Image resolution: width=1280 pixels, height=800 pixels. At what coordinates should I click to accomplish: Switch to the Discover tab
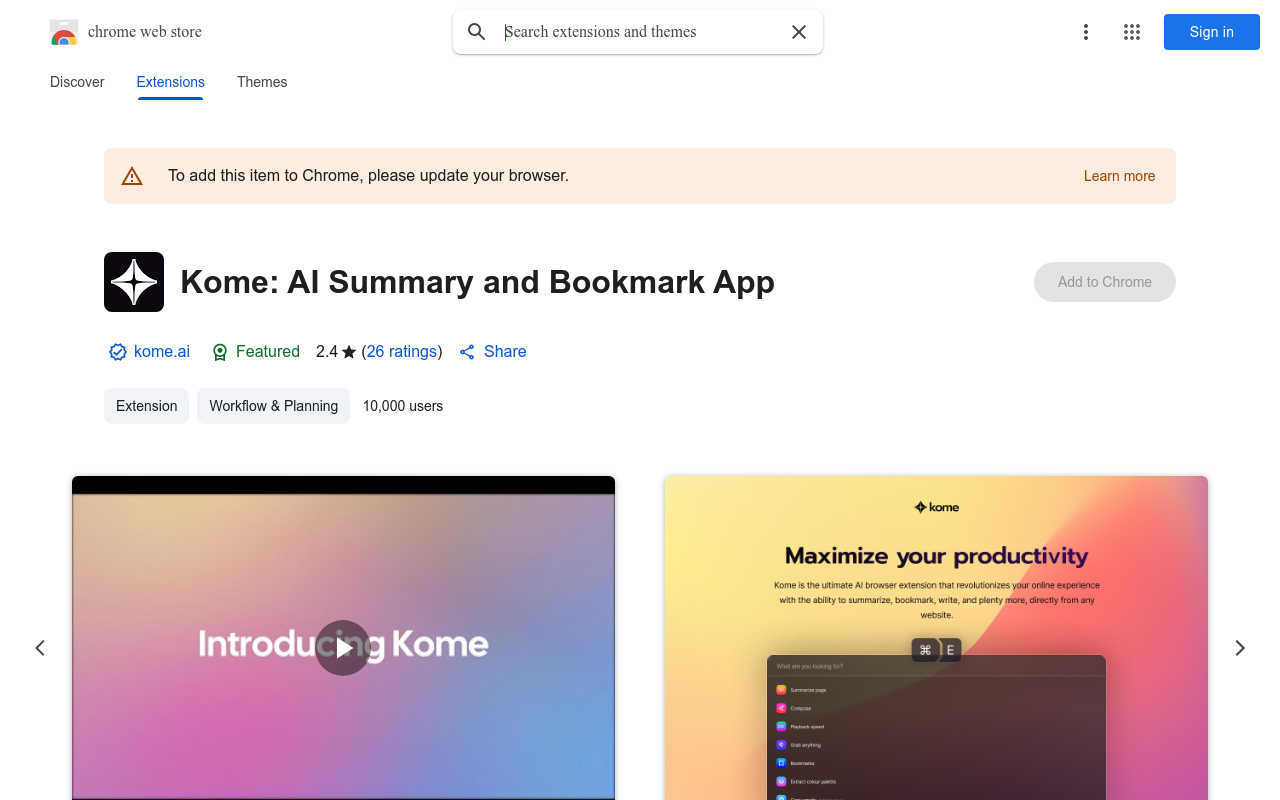[x=77, y=82]
